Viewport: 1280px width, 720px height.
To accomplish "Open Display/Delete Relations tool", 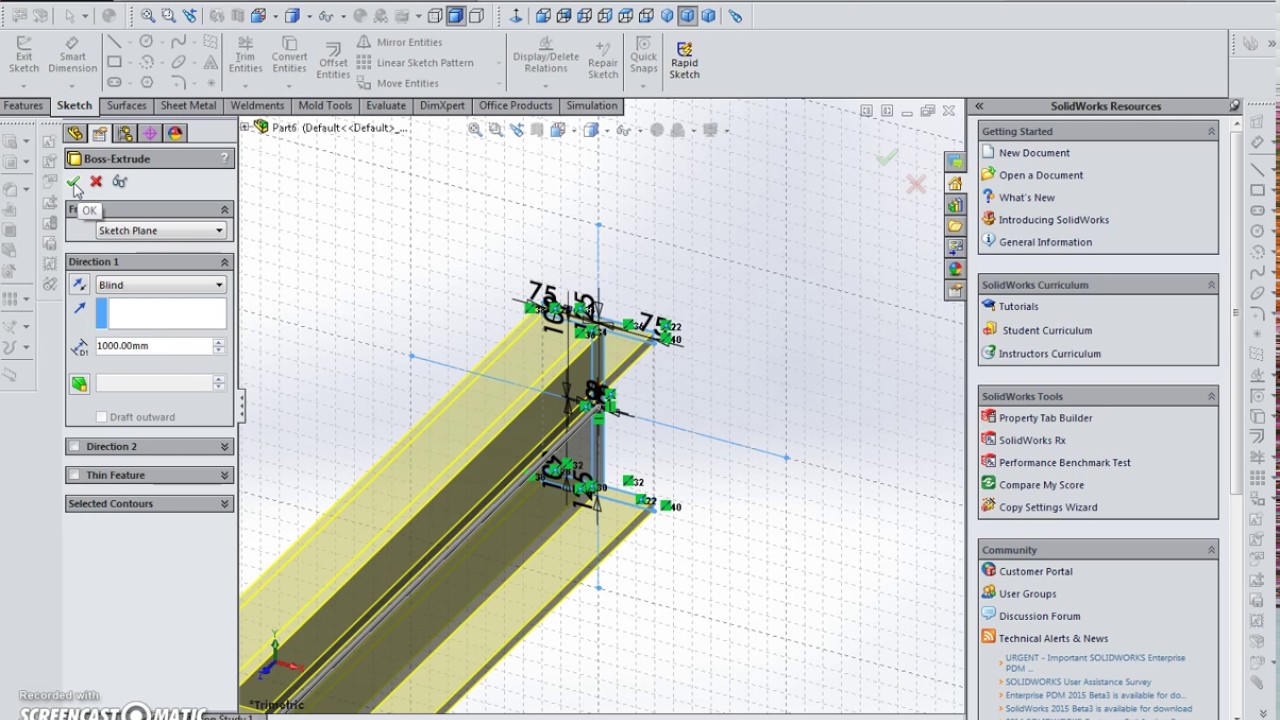I will (546, 55).
